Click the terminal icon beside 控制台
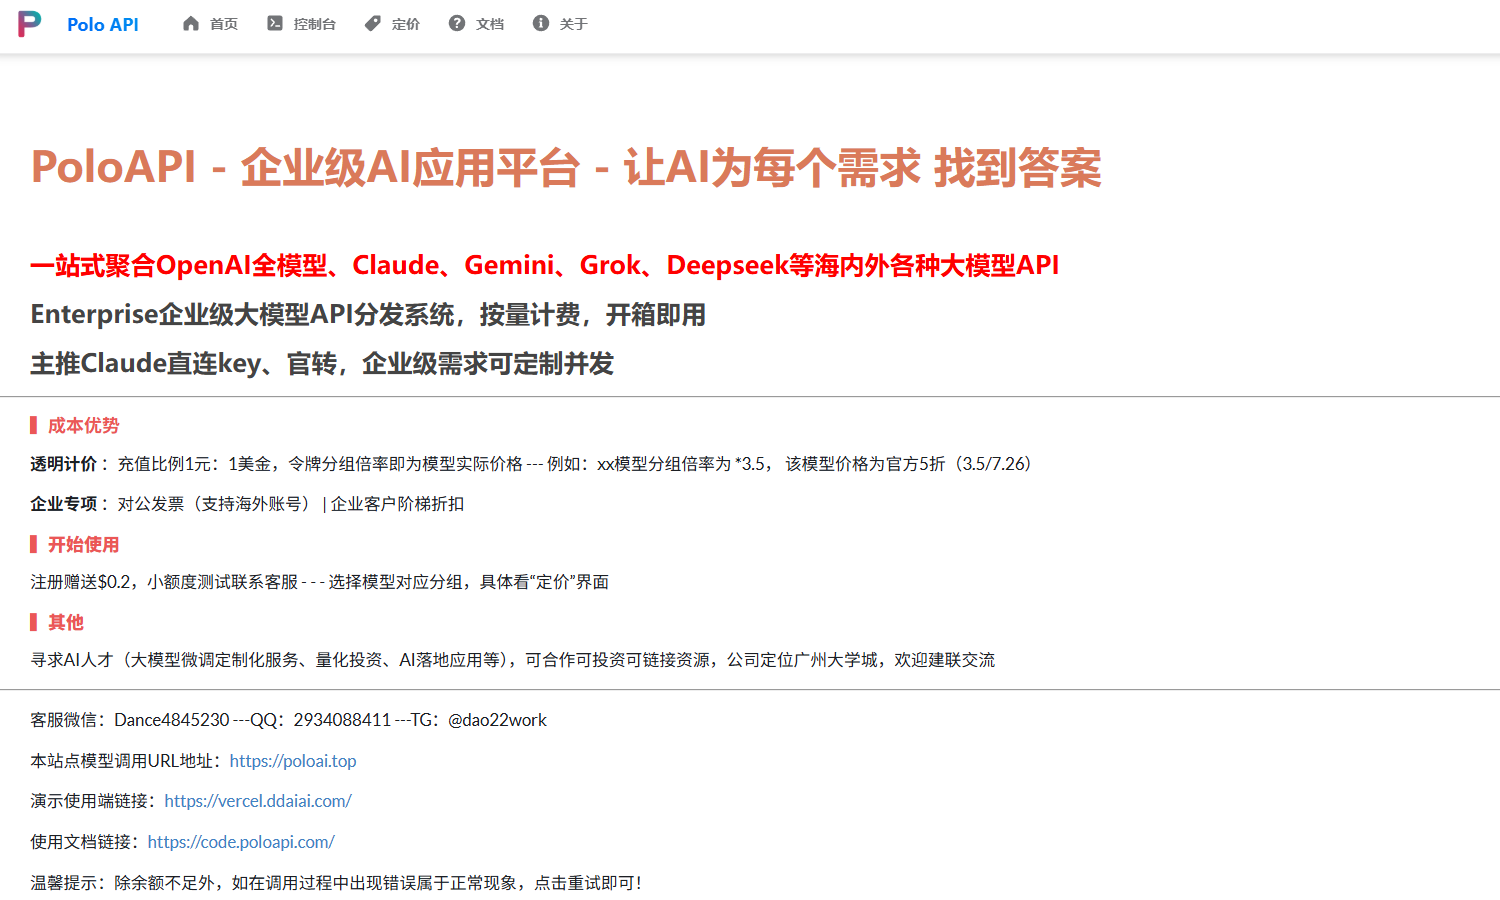1500x900 pixels. (275, 23)
